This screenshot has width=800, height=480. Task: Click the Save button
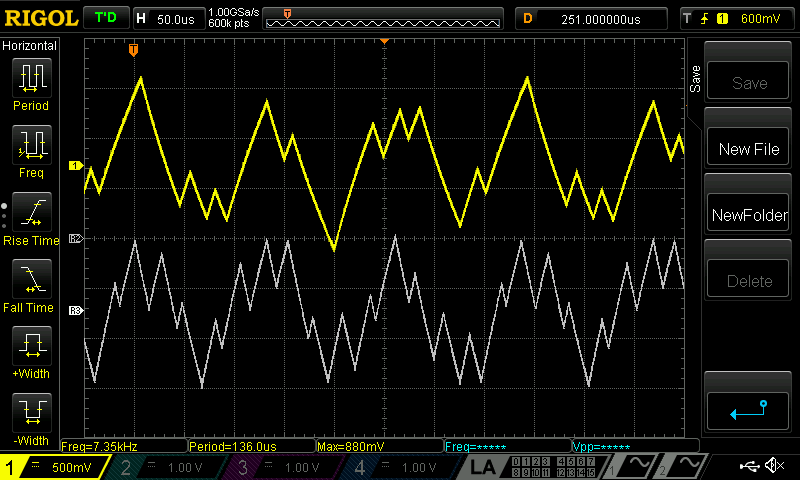point(748,81)
